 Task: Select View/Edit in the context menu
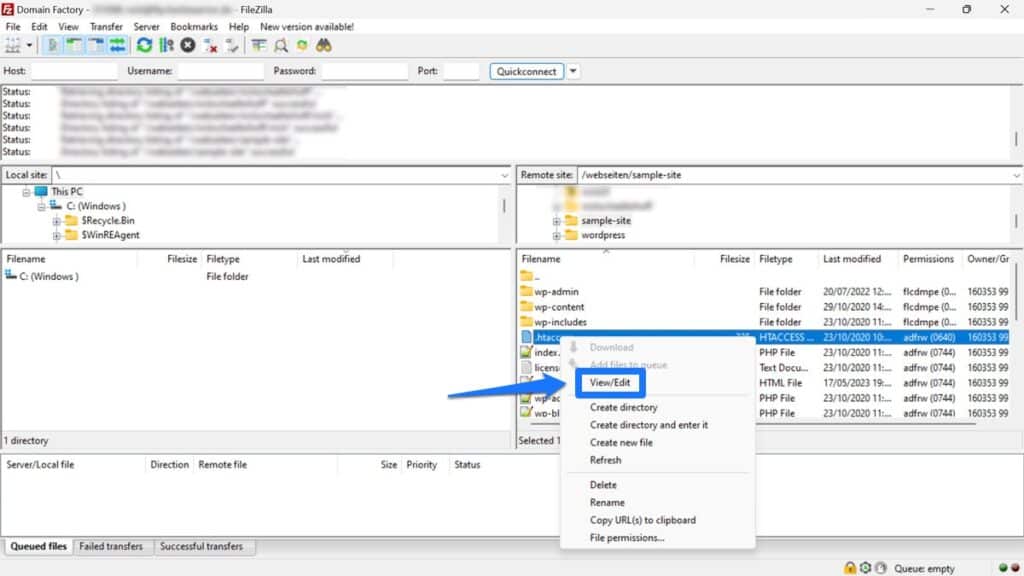click(610, 382)
